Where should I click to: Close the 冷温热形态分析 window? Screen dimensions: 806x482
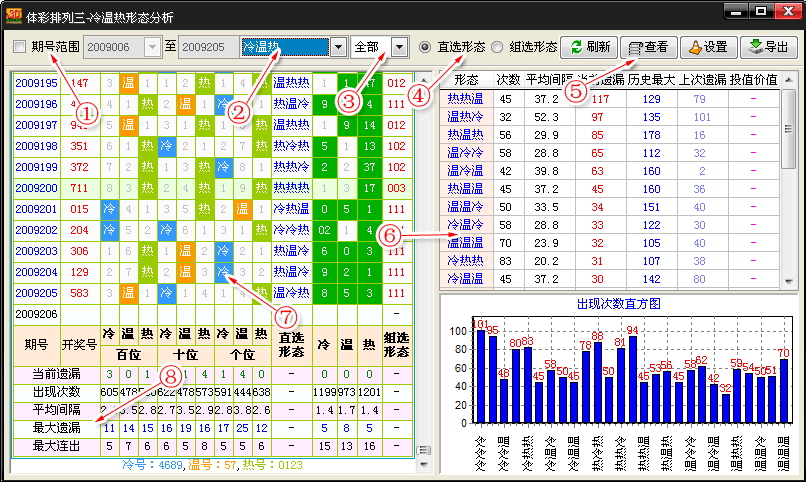[788, 11]
